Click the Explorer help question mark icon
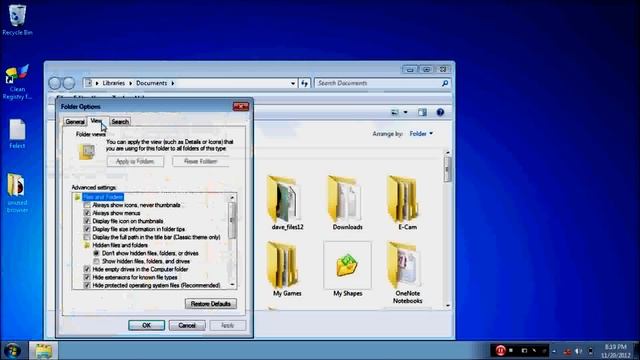Screen dimensions: 640x360 440,112
